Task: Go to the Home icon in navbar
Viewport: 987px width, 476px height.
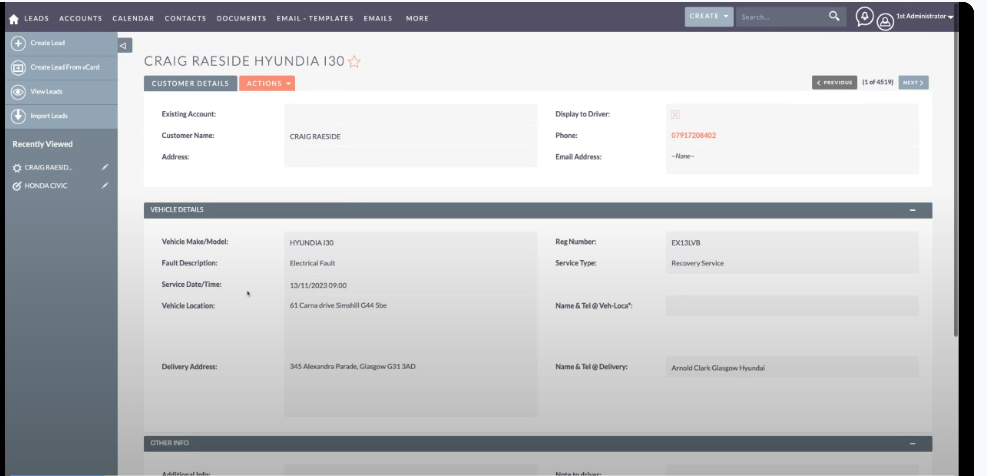Action: tap(14, 19)
